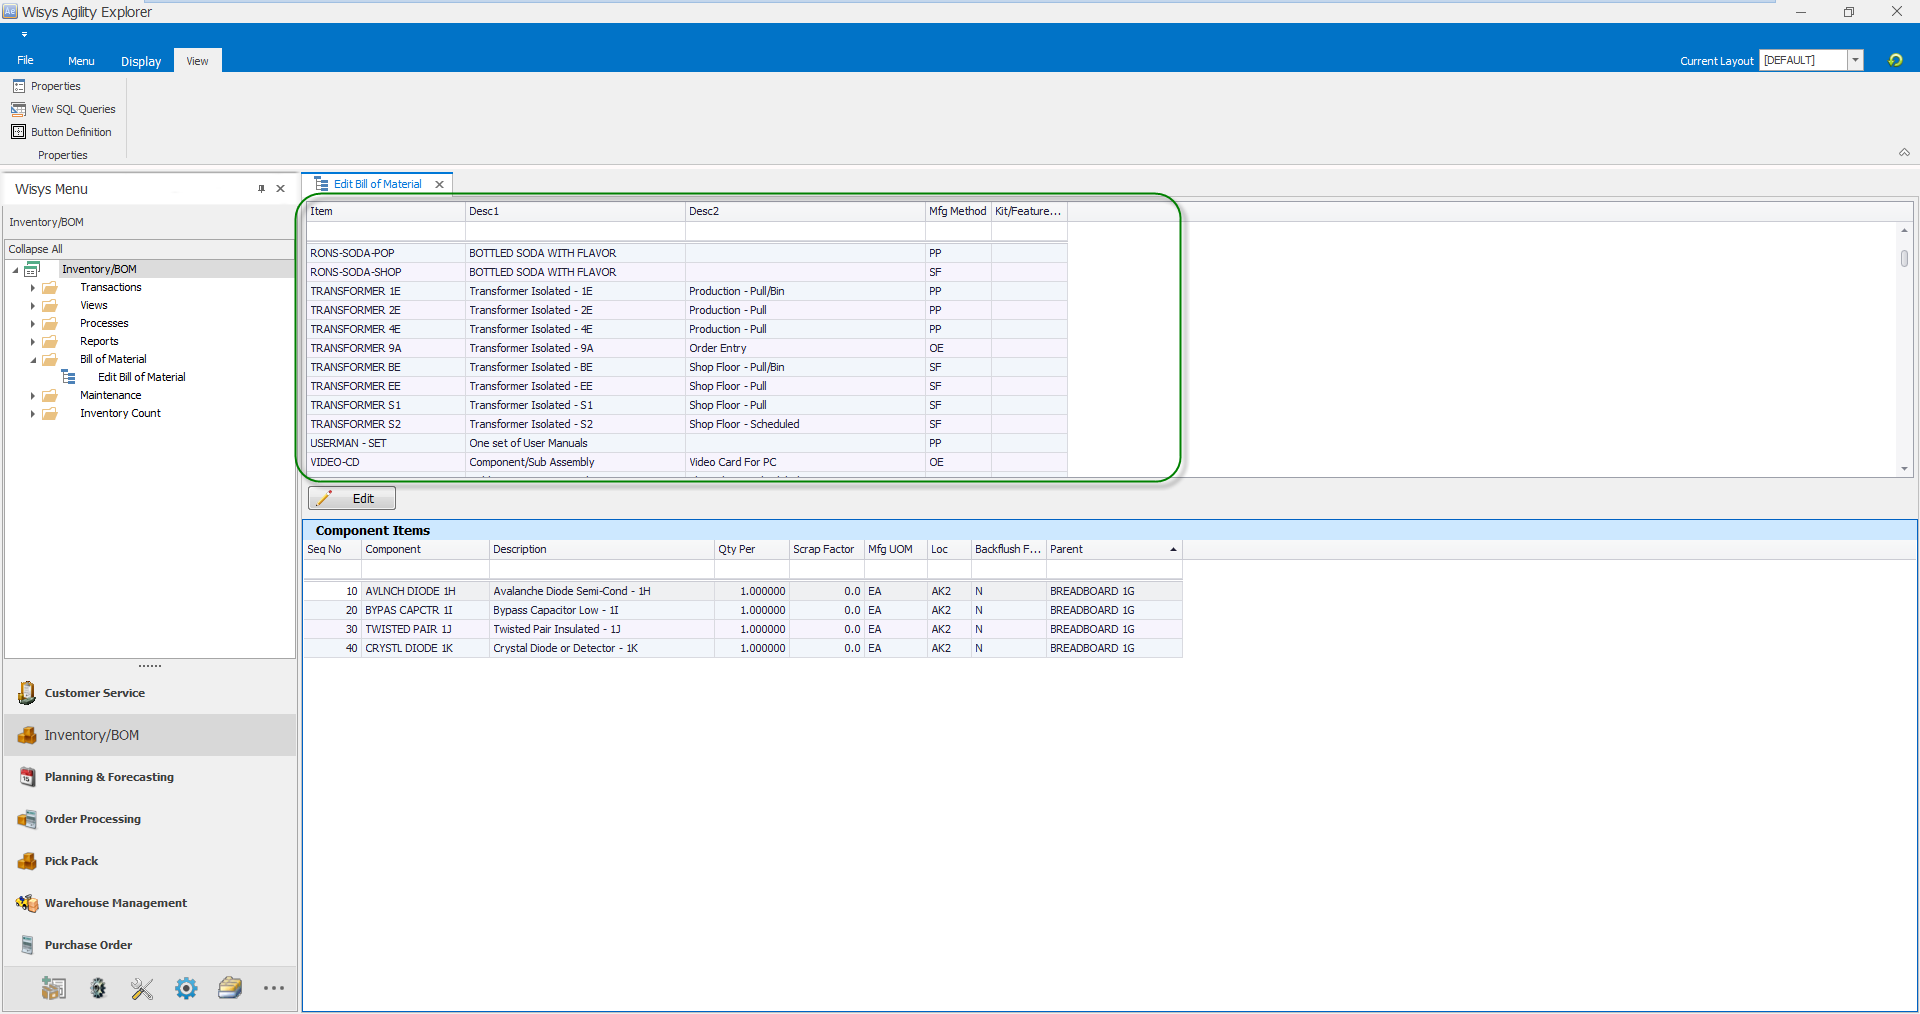The height and width of the screenshot is (1014, 1920).
Task: Click the dark gear icon in bottom strip
Action: coord(98,988)
